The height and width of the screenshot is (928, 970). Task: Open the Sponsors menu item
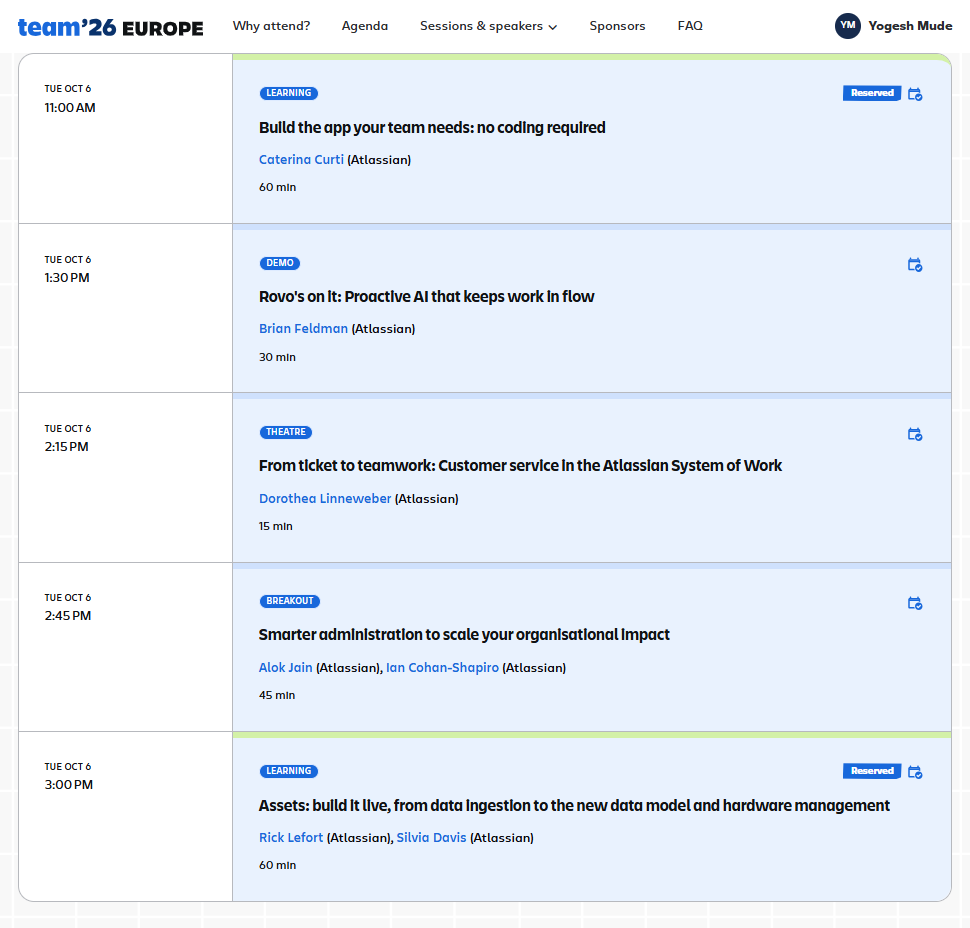(617, 26)
